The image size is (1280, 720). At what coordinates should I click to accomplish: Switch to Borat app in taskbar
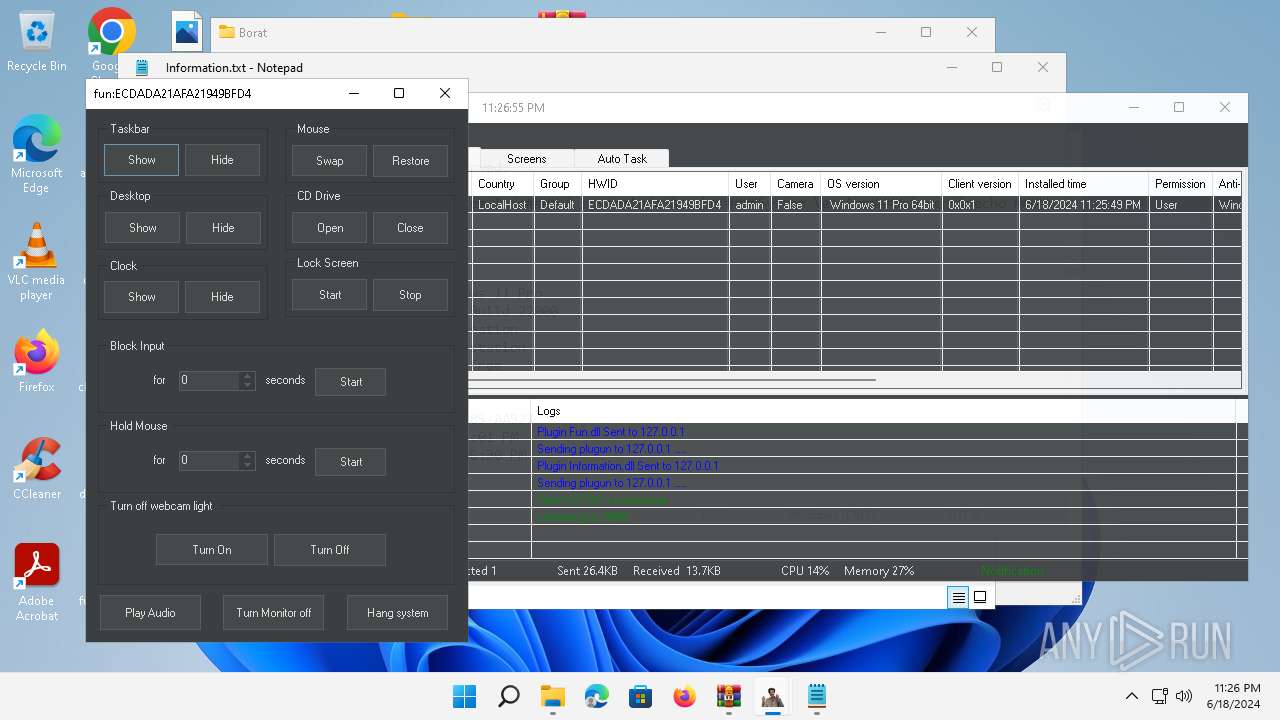pos(772,696)
